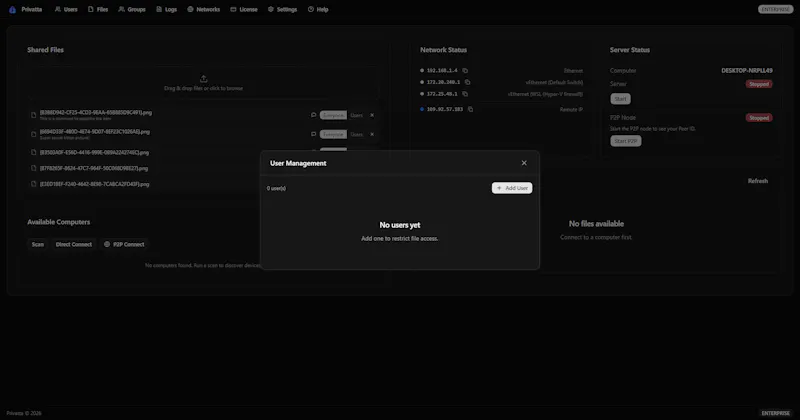Viewport: 800px width, 420px height.
Task: Click the Refresh link
Action: [x=758, y=181]
